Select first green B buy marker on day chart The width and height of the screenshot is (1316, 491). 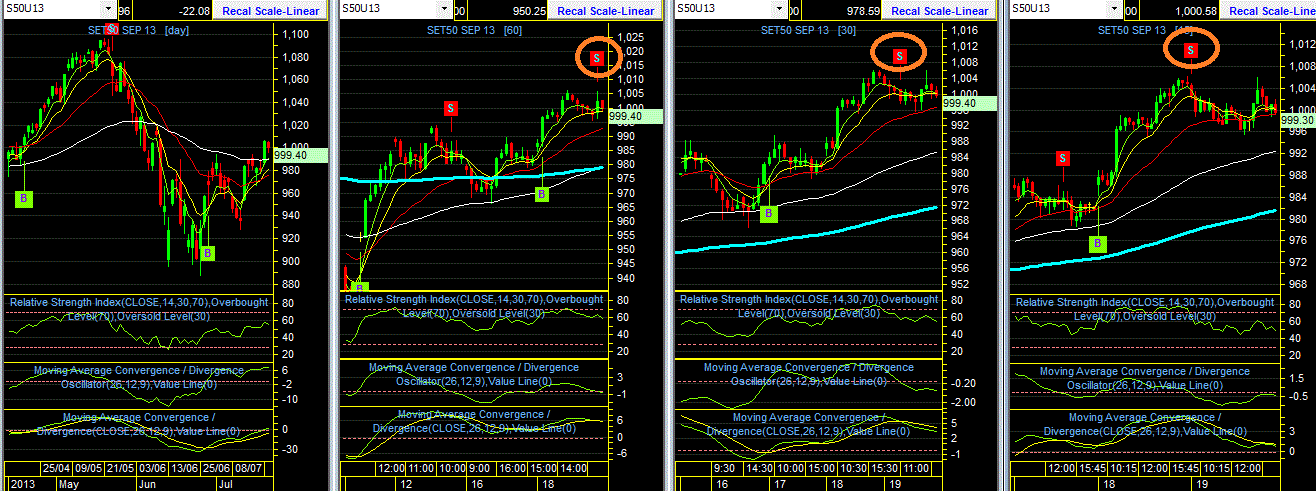pyautogui.click(x=22, y=198)
